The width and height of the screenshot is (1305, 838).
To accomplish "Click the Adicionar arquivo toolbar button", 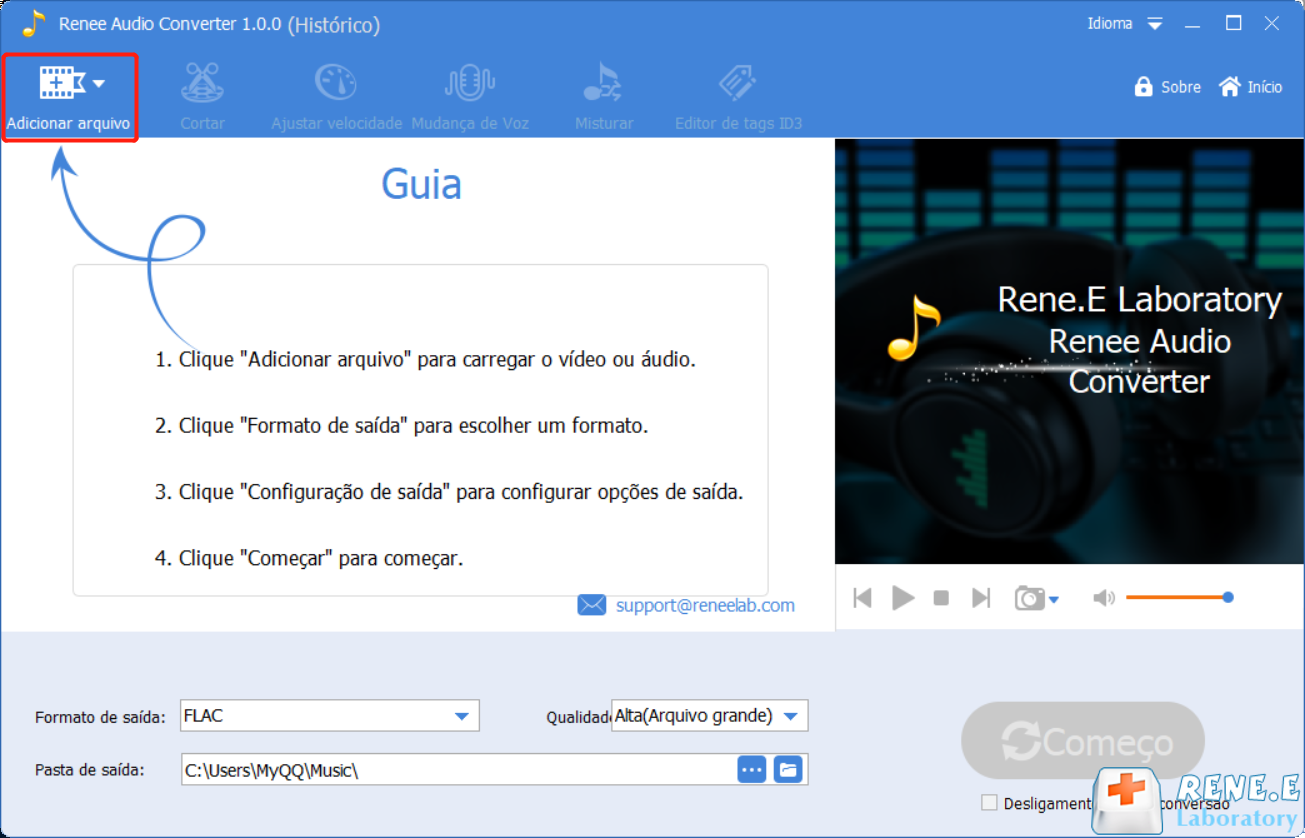I will [69, 97].
